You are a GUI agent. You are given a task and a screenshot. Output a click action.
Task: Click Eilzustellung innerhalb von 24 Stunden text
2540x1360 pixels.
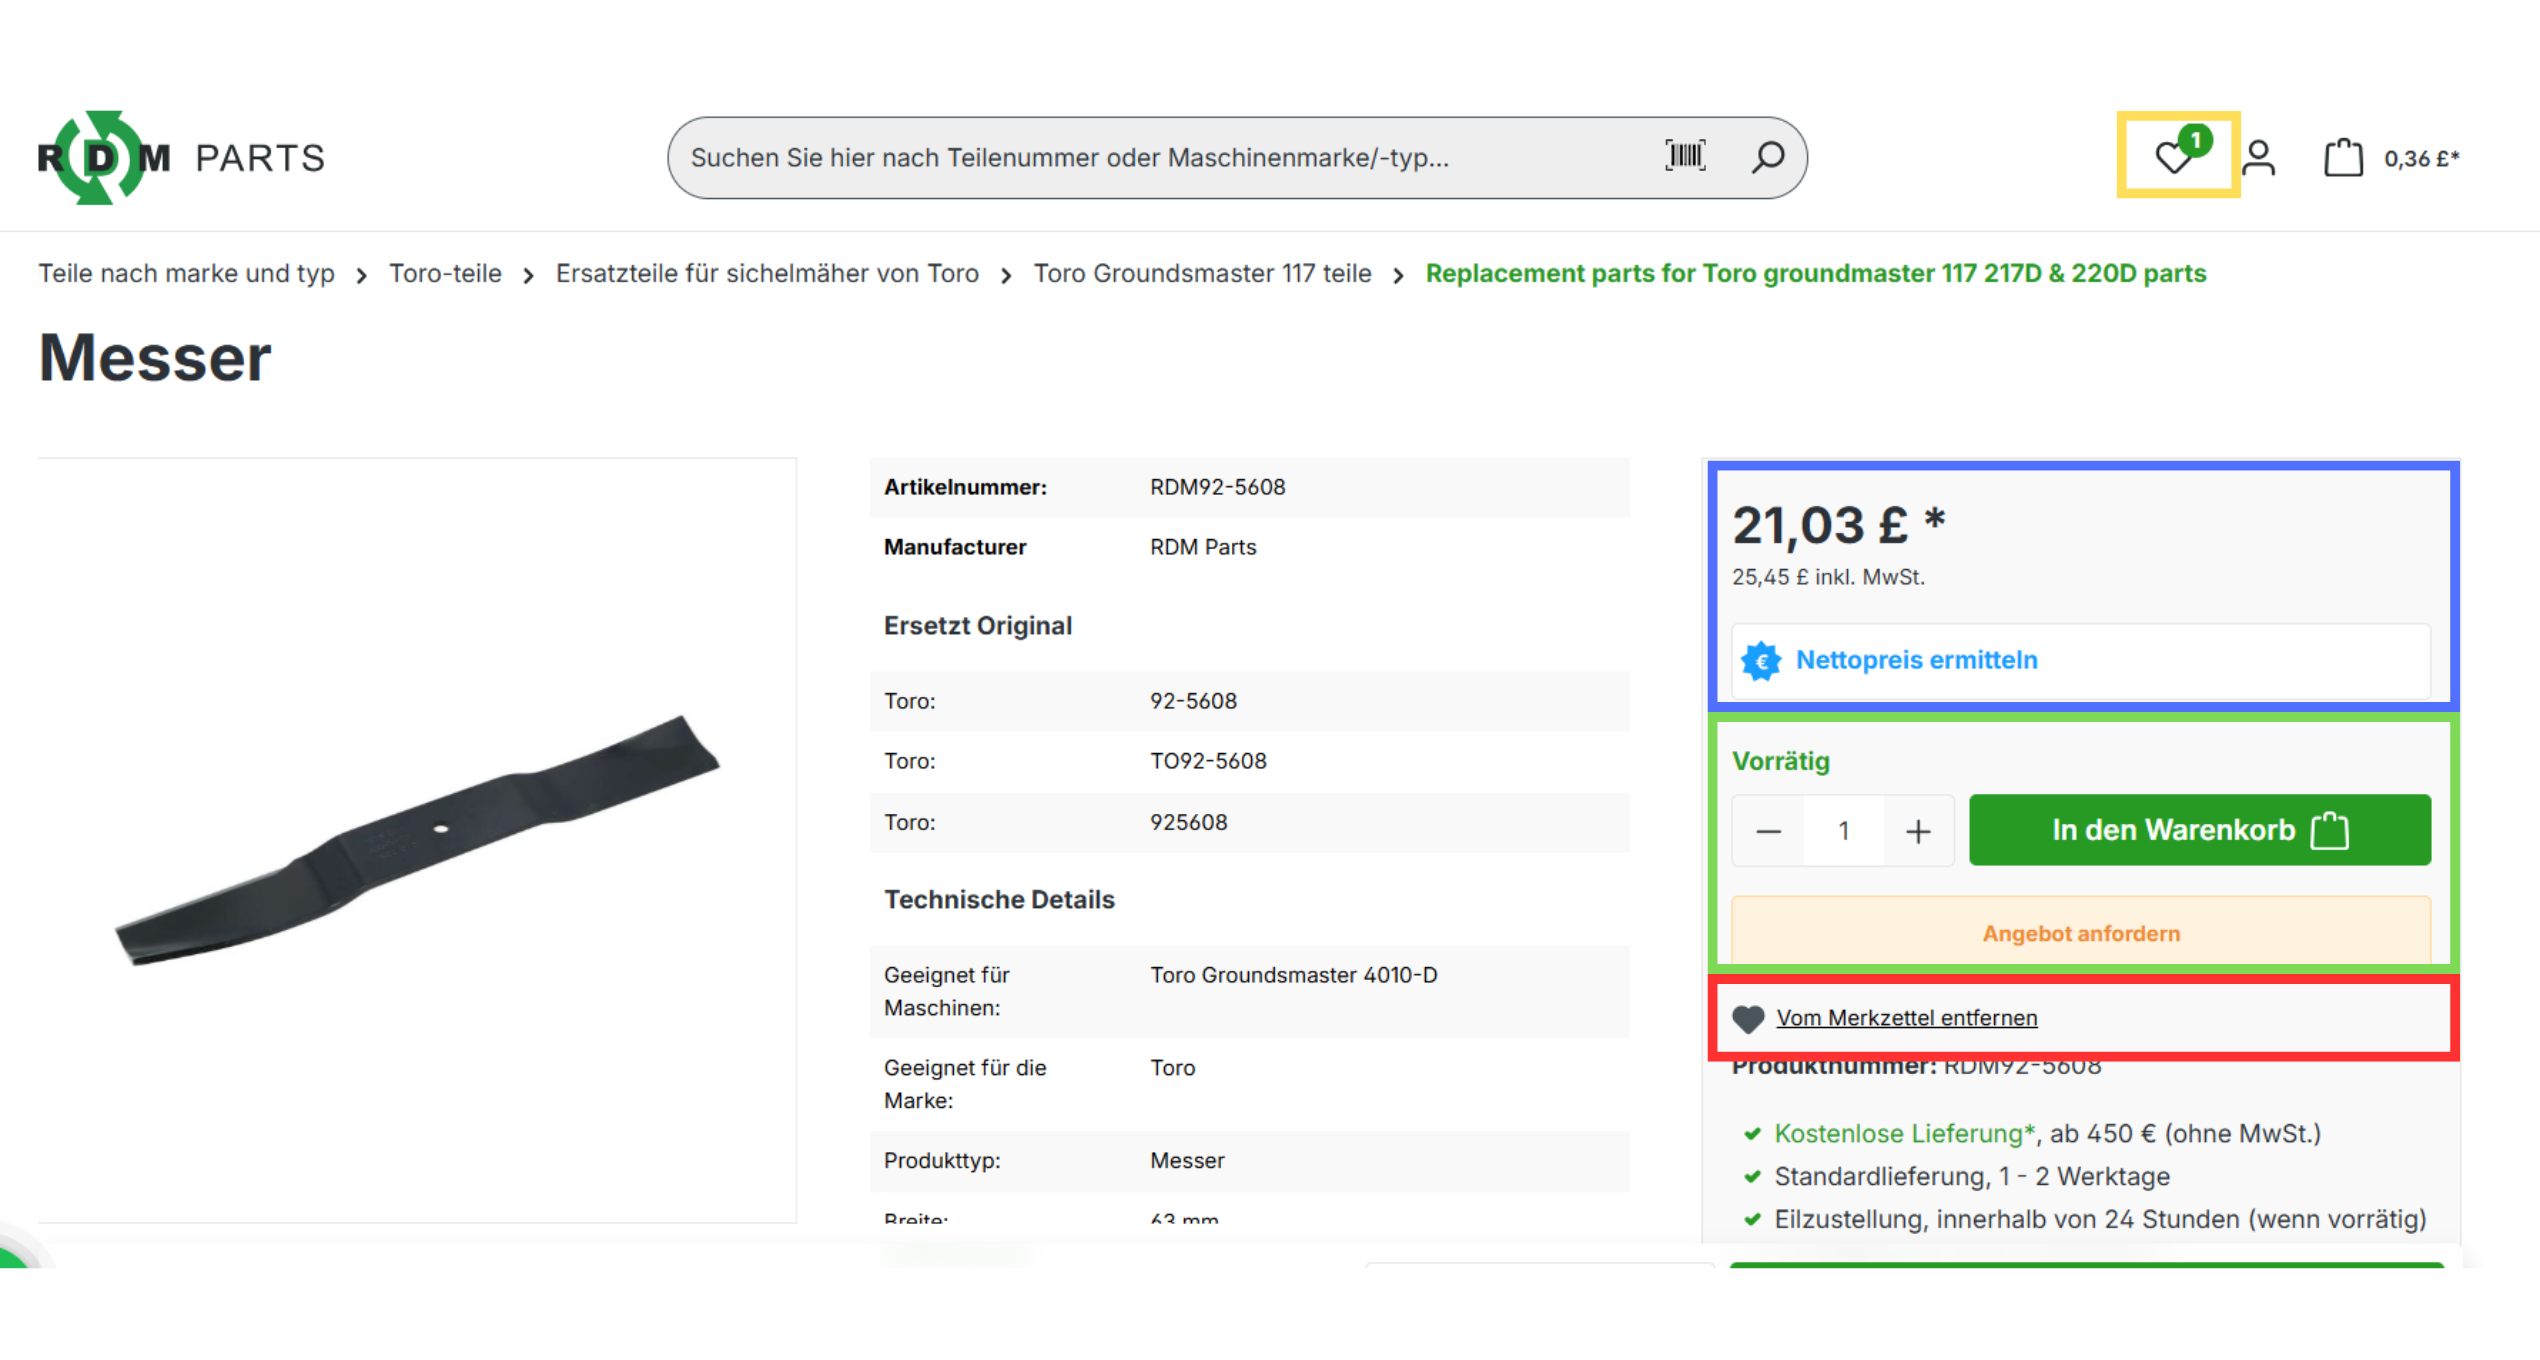(2100, 1219)
